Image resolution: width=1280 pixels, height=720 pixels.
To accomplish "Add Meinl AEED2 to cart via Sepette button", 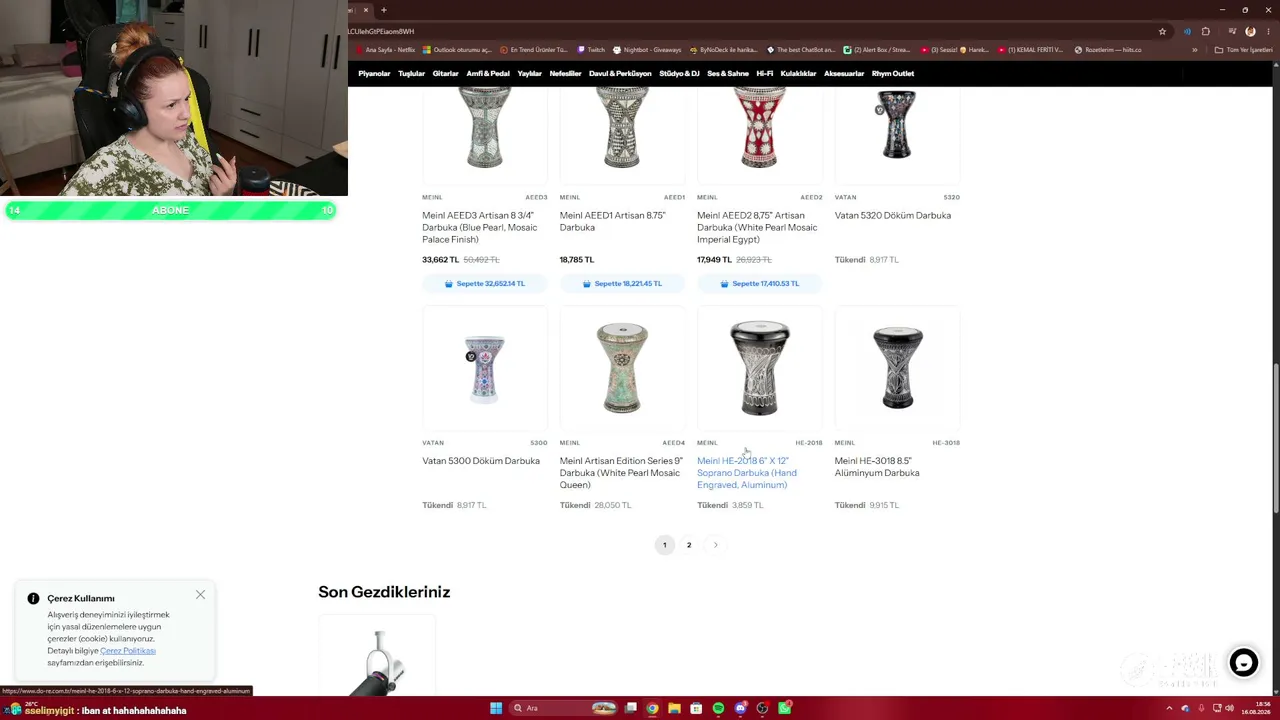I will [x=760, y=284].
